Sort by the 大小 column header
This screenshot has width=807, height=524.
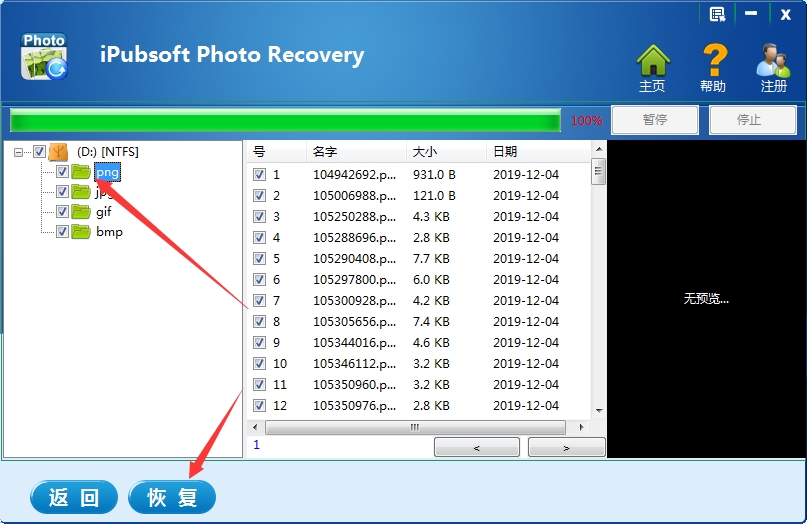point(446,152)
